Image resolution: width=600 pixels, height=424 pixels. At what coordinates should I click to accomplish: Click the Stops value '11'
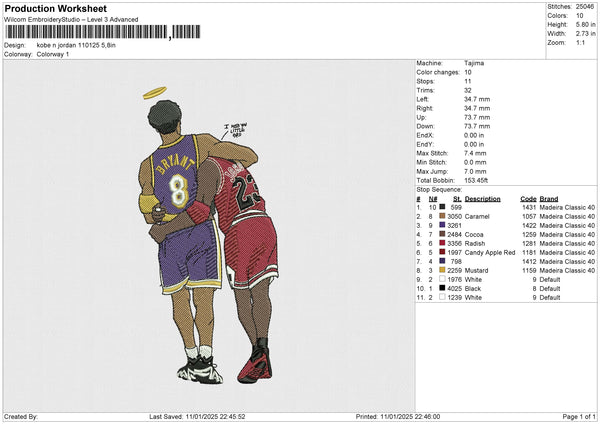[x=468, y=81]
